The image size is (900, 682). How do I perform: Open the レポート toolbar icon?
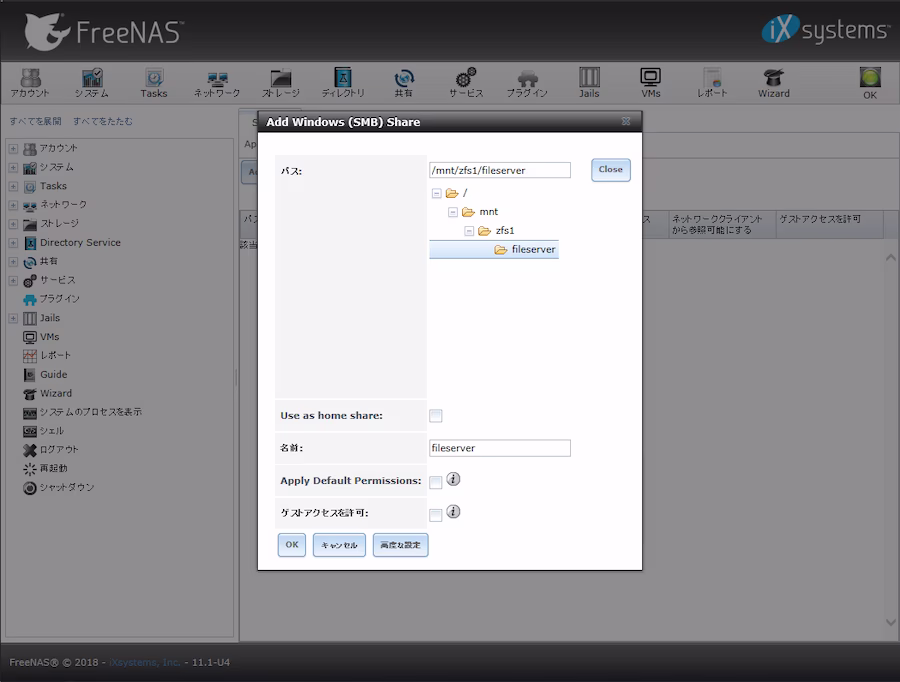tap(712, 83)
